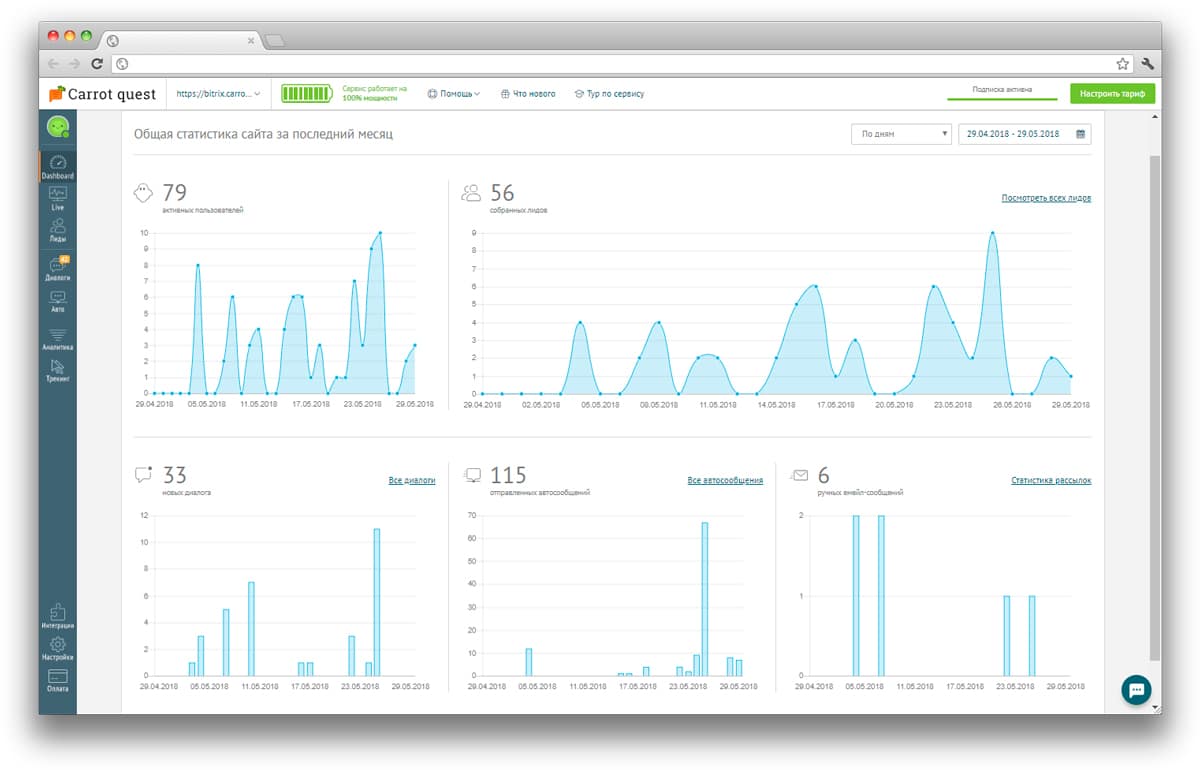Open the Авто auto-messages section
This screenshot has width=1200, height=770.
(x=57, y=301)
